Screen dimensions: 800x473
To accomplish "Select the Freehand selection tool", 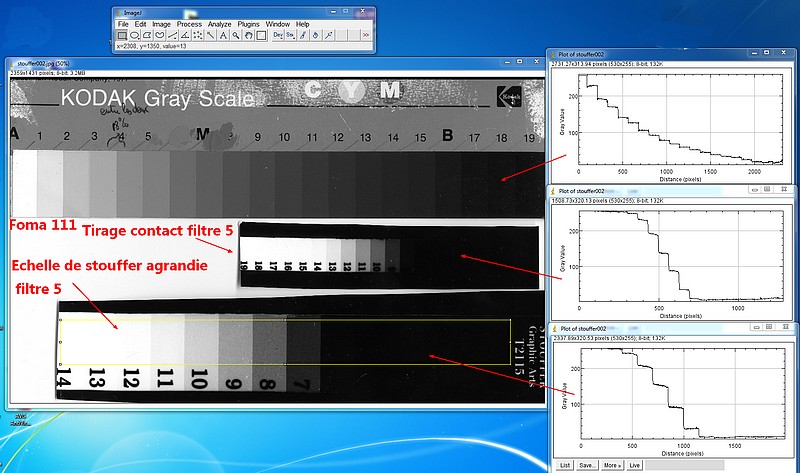I will click(160, 35).
